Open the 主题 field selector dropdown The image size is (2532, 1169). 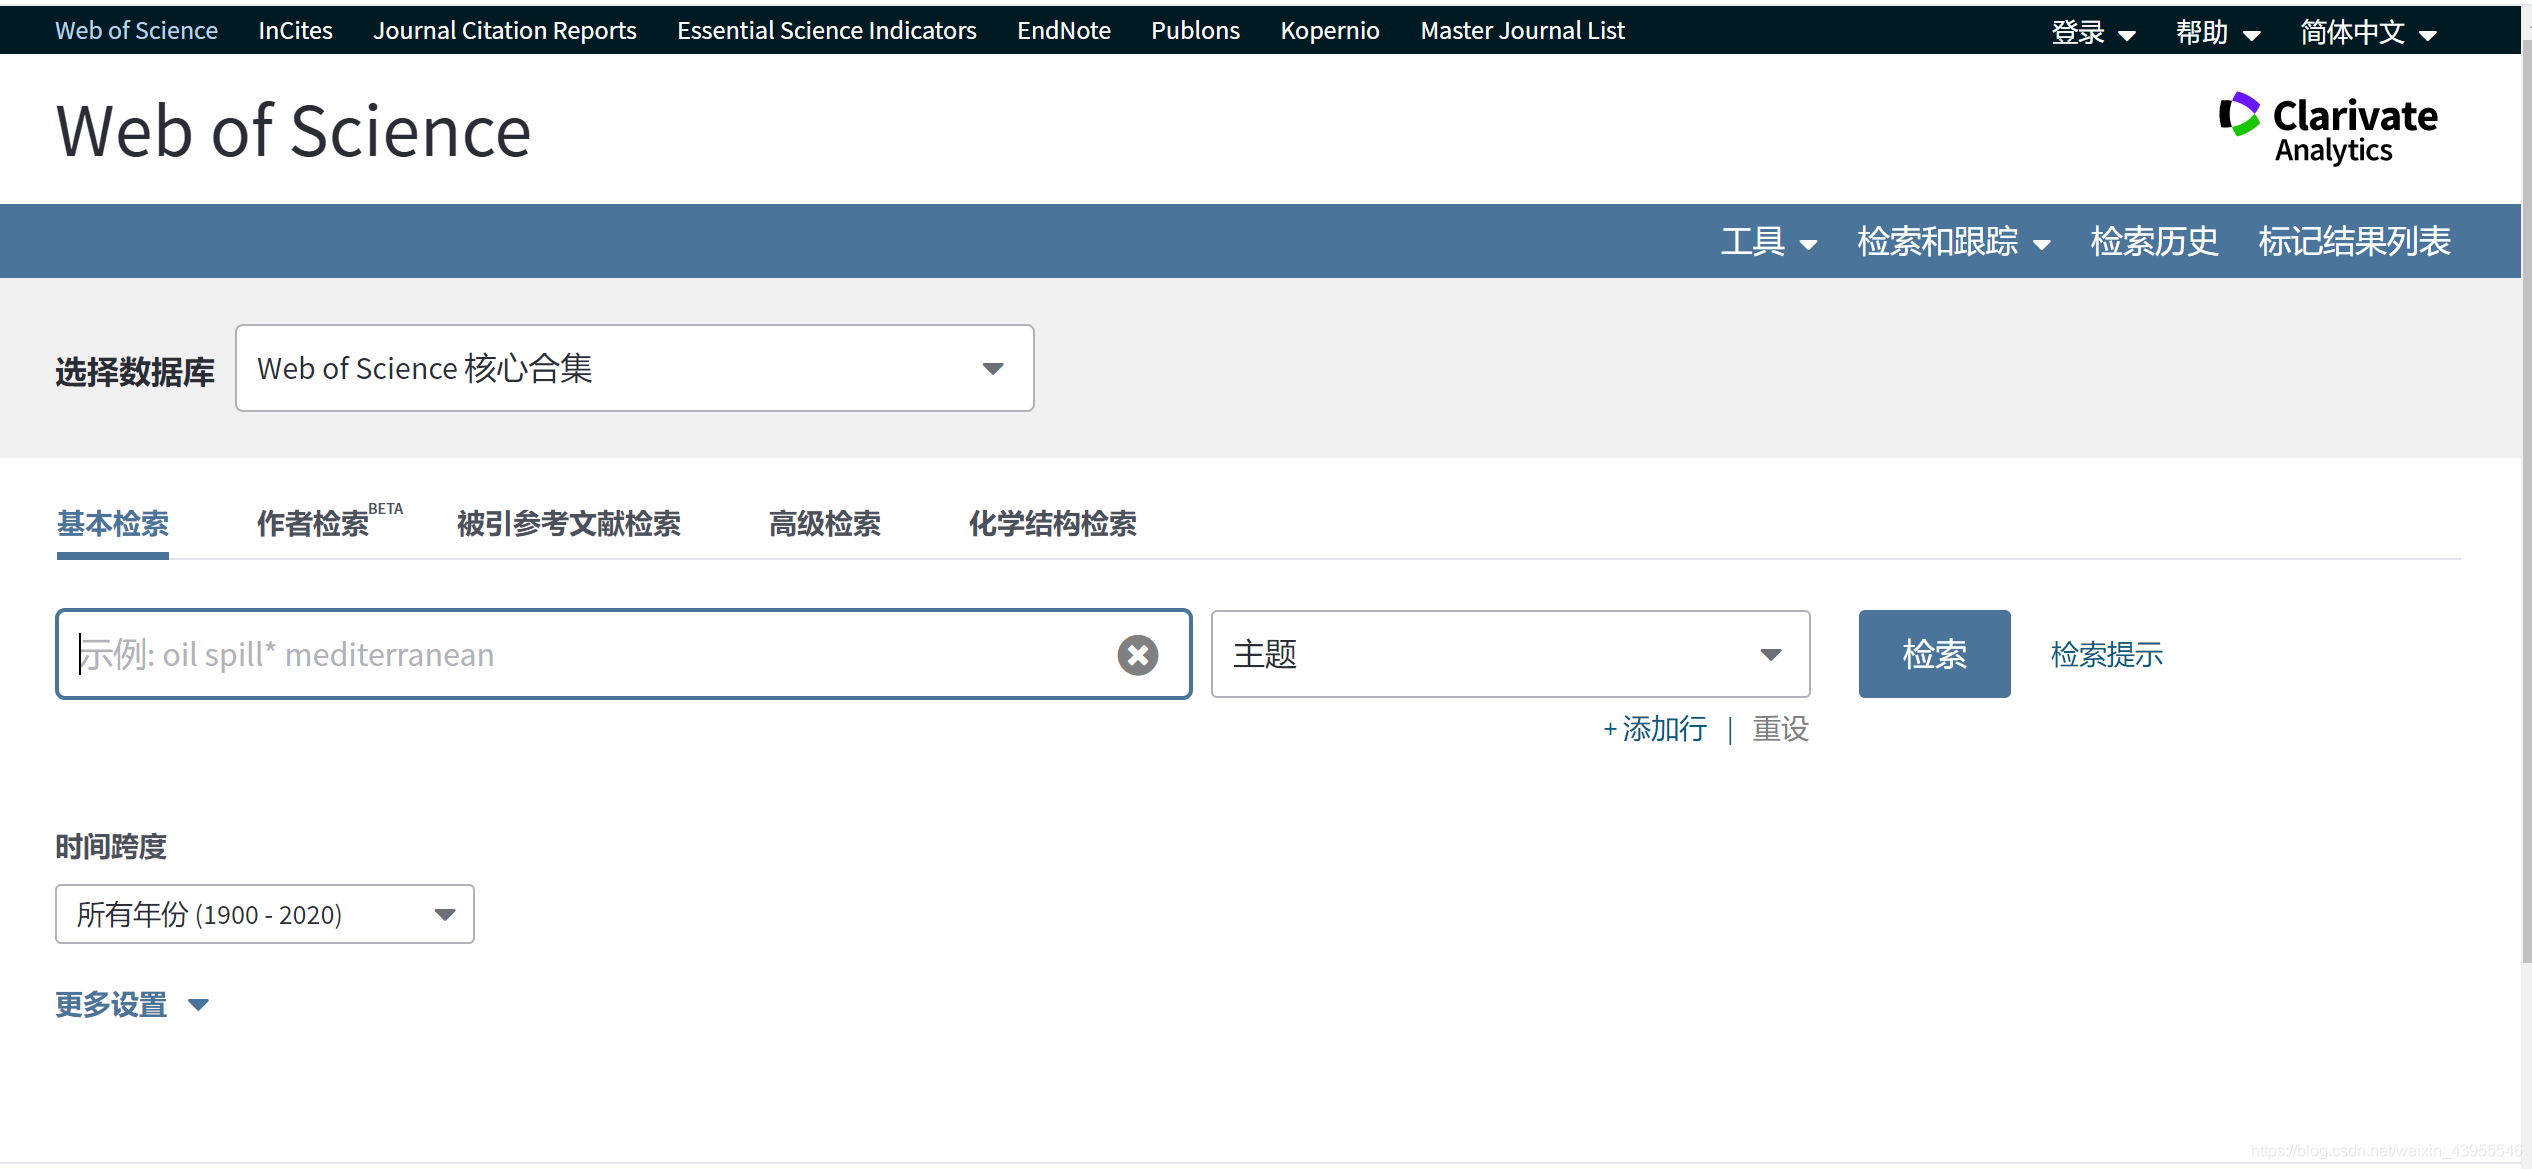pyautogui.click(x=1509, y=654)
